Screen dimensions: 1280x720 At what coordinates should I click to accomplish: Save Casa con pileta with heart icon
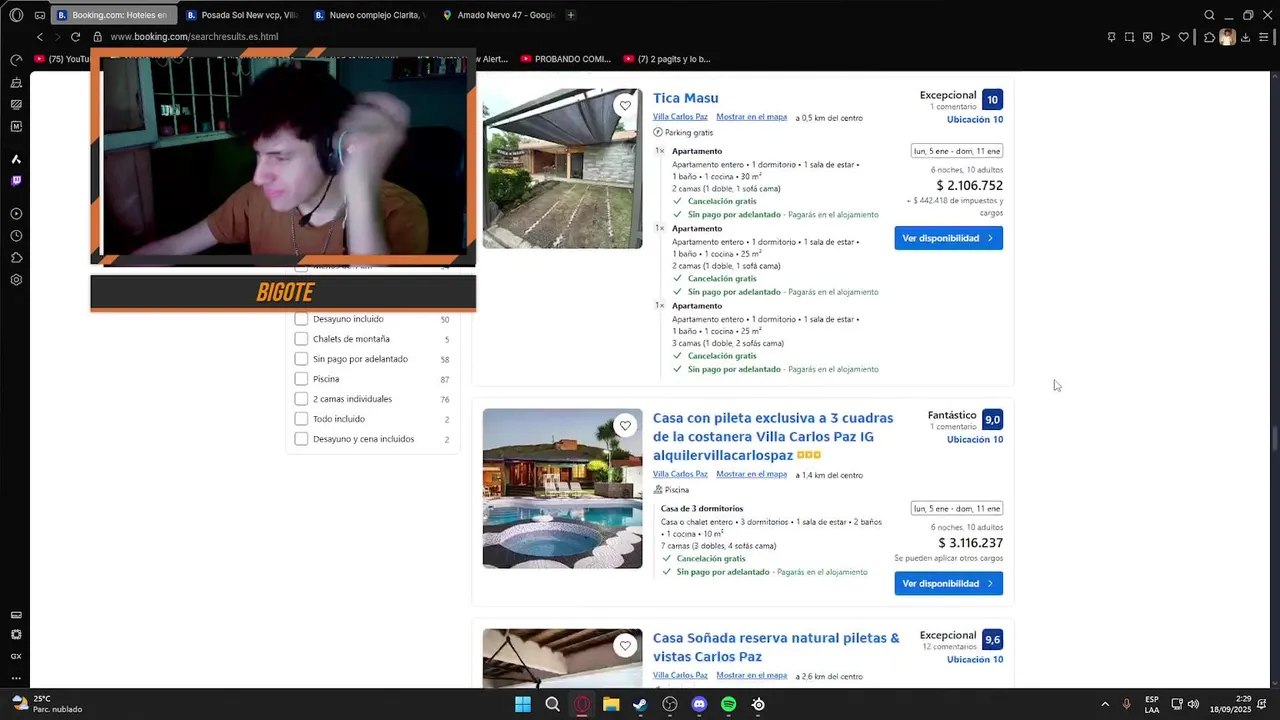[625, 425]
